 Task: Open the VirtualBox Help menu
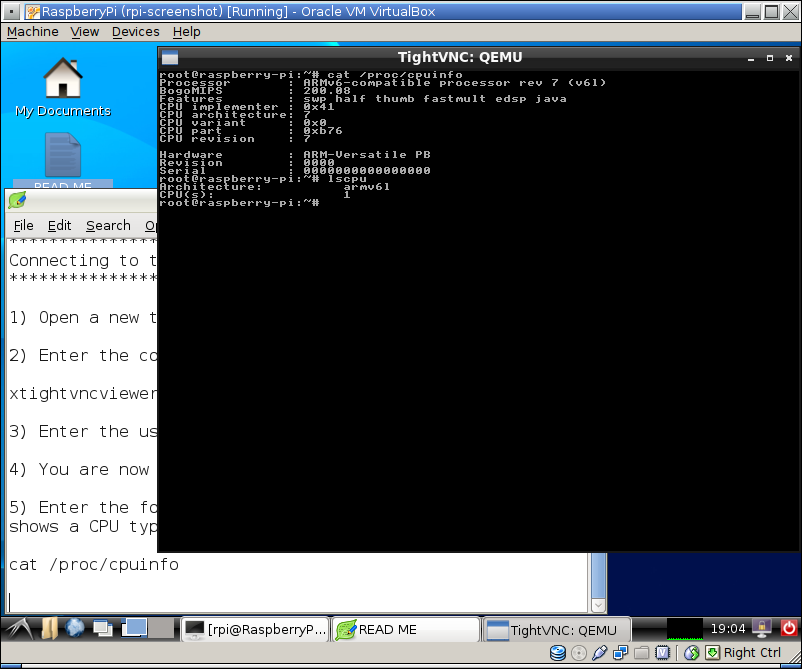click(x=186, y=32)
